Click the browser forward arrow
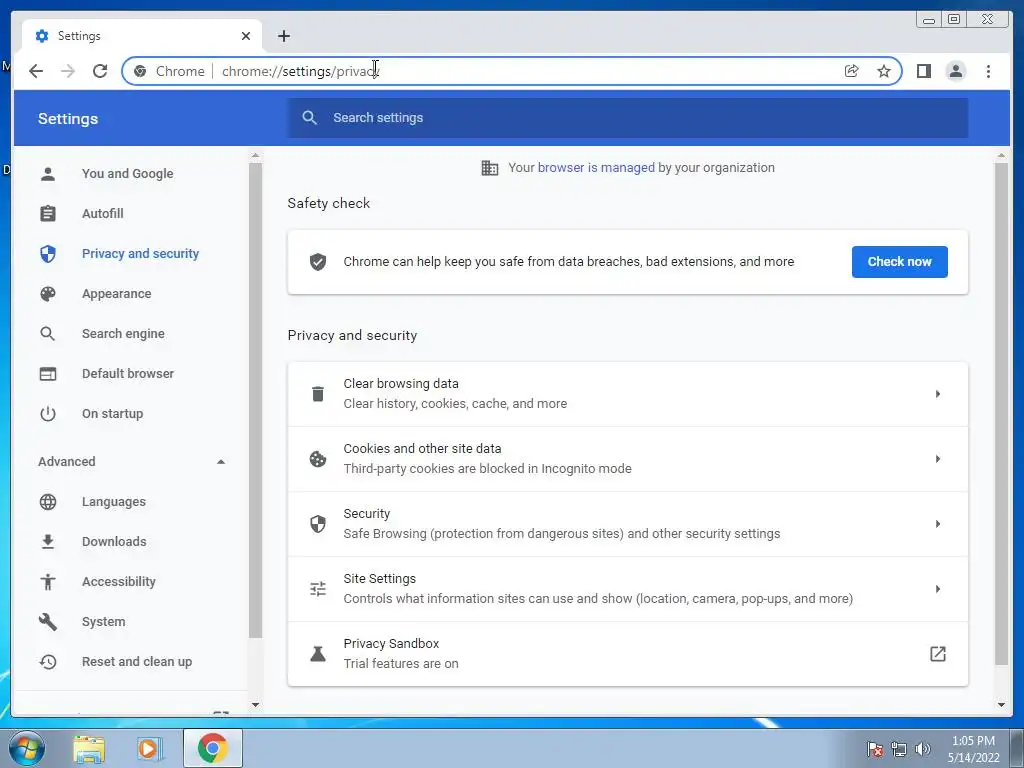1024x768 pixels. (68, 71)
